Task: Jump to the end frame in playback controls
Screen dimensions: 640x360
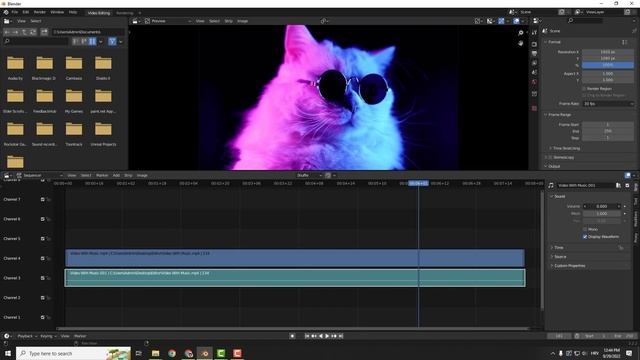Action: [341, 336]
